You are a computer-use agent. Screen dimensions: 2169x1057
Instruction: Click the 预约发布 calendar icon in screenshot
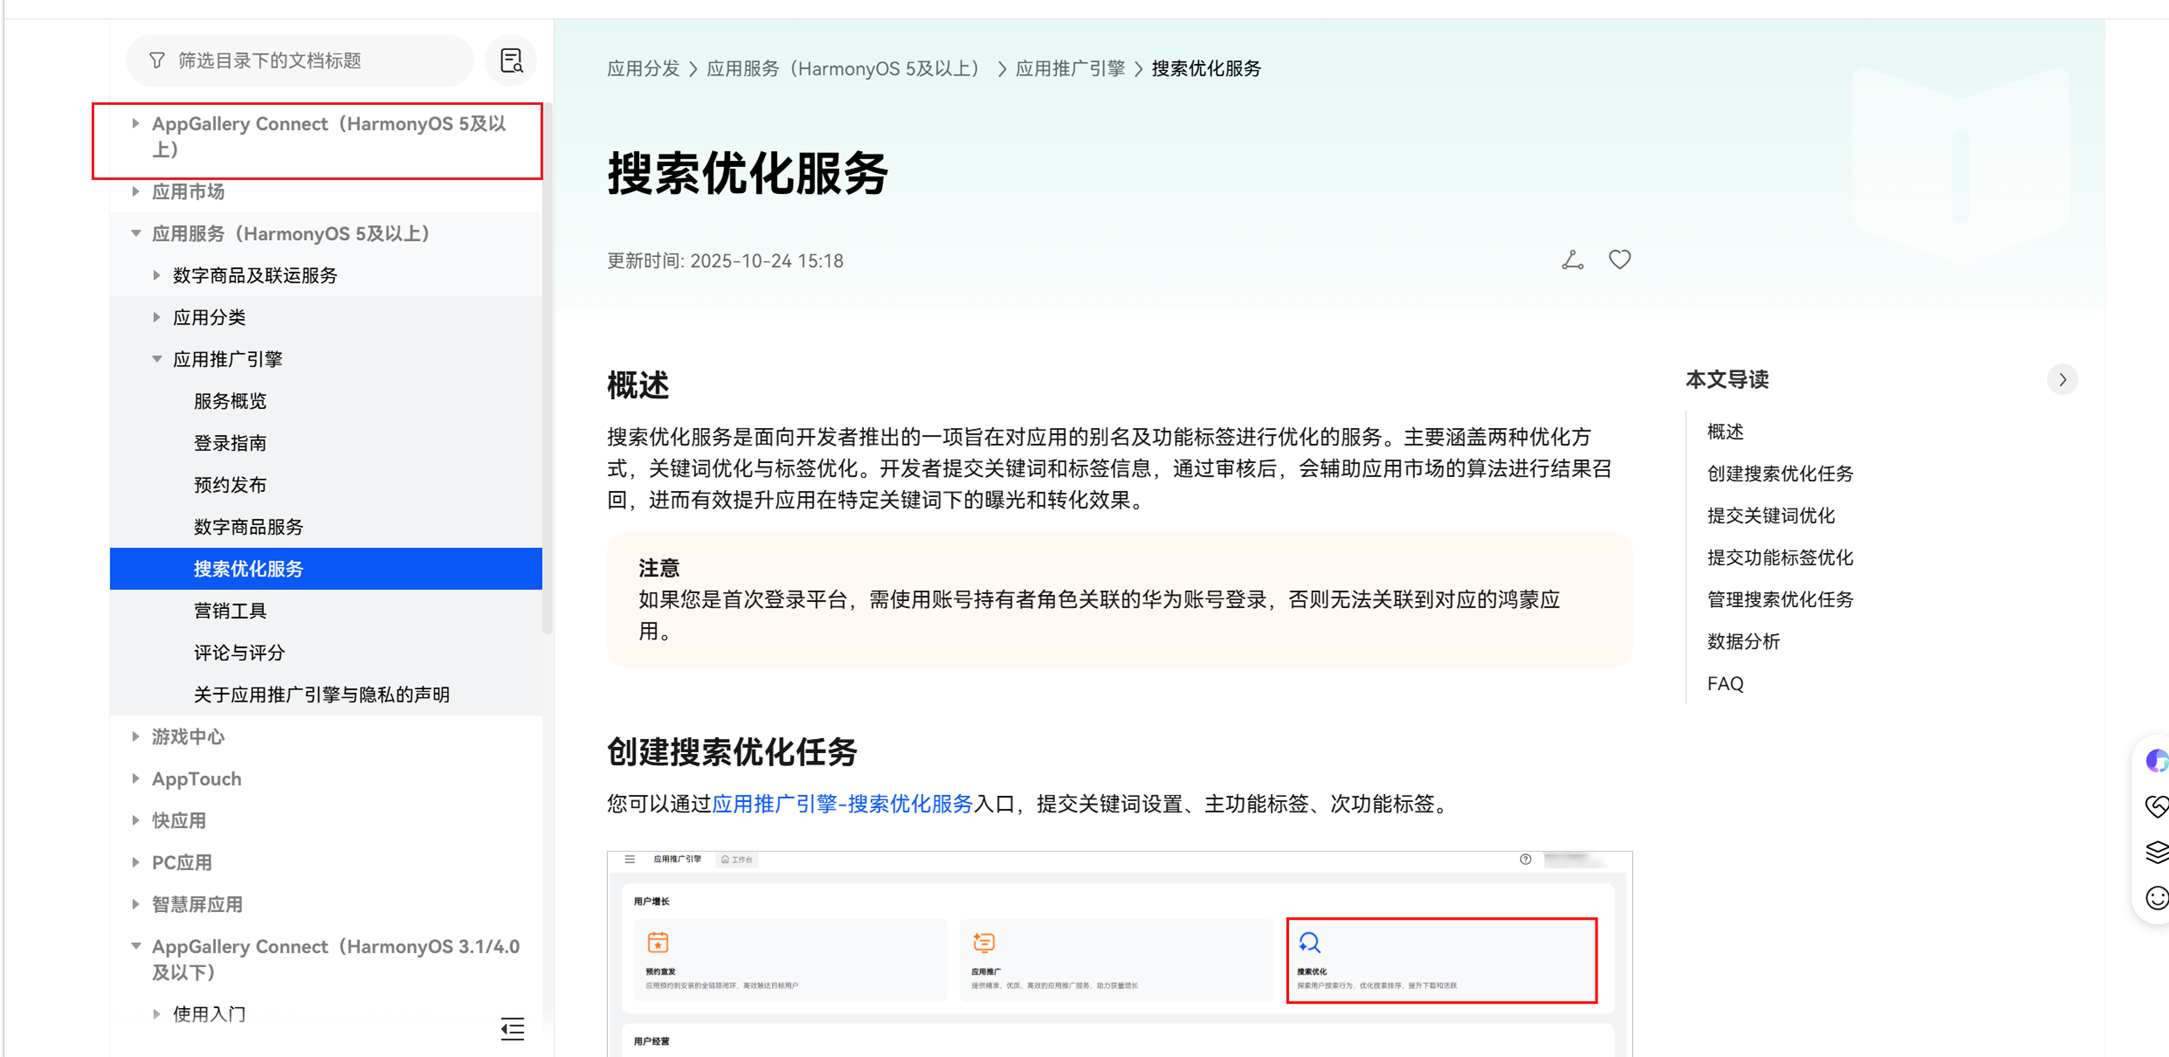coord(658,942)
